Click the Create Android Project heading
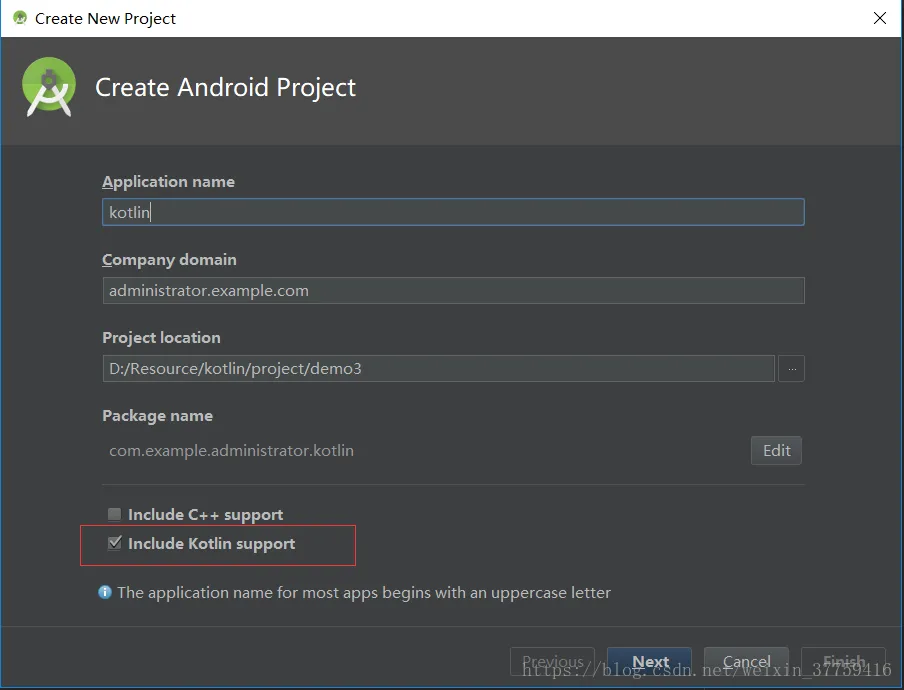 tap(225, 88)
